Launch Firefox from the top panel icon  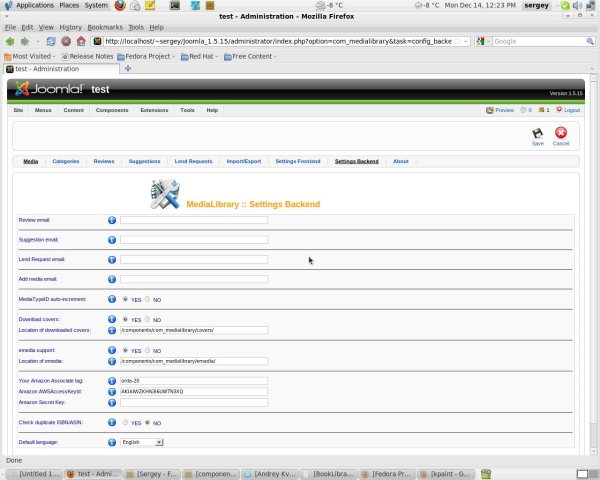tap(120, 5)
